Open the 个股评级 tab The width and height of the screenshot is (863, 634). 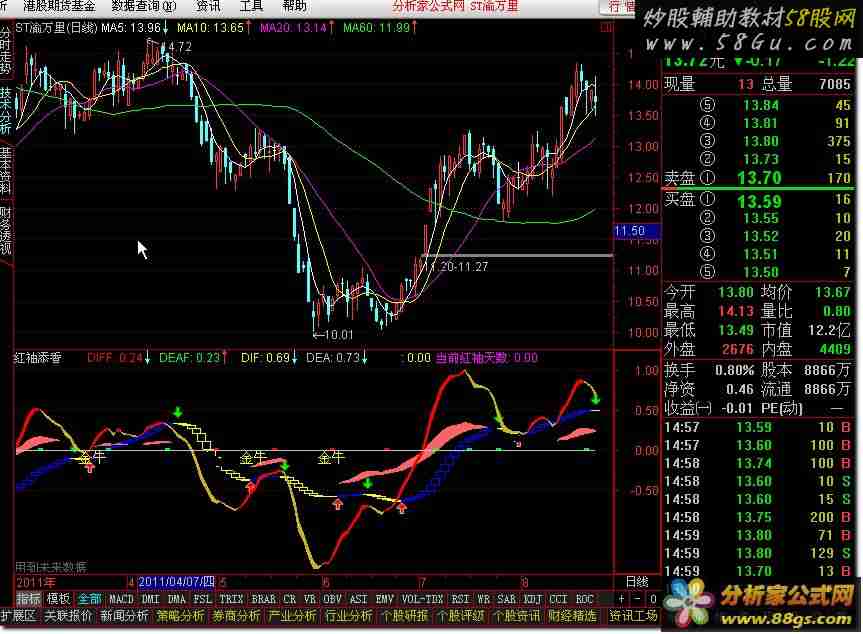(x=461, y=616)
